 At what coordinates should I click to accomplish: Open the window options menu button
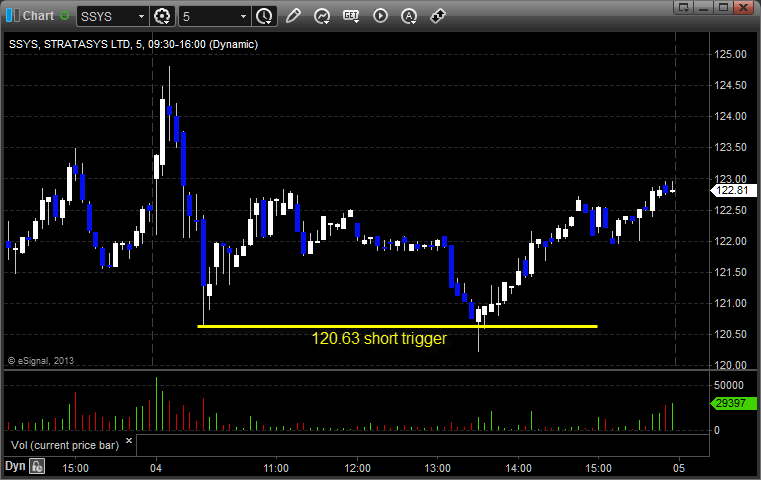pos(684,7)
